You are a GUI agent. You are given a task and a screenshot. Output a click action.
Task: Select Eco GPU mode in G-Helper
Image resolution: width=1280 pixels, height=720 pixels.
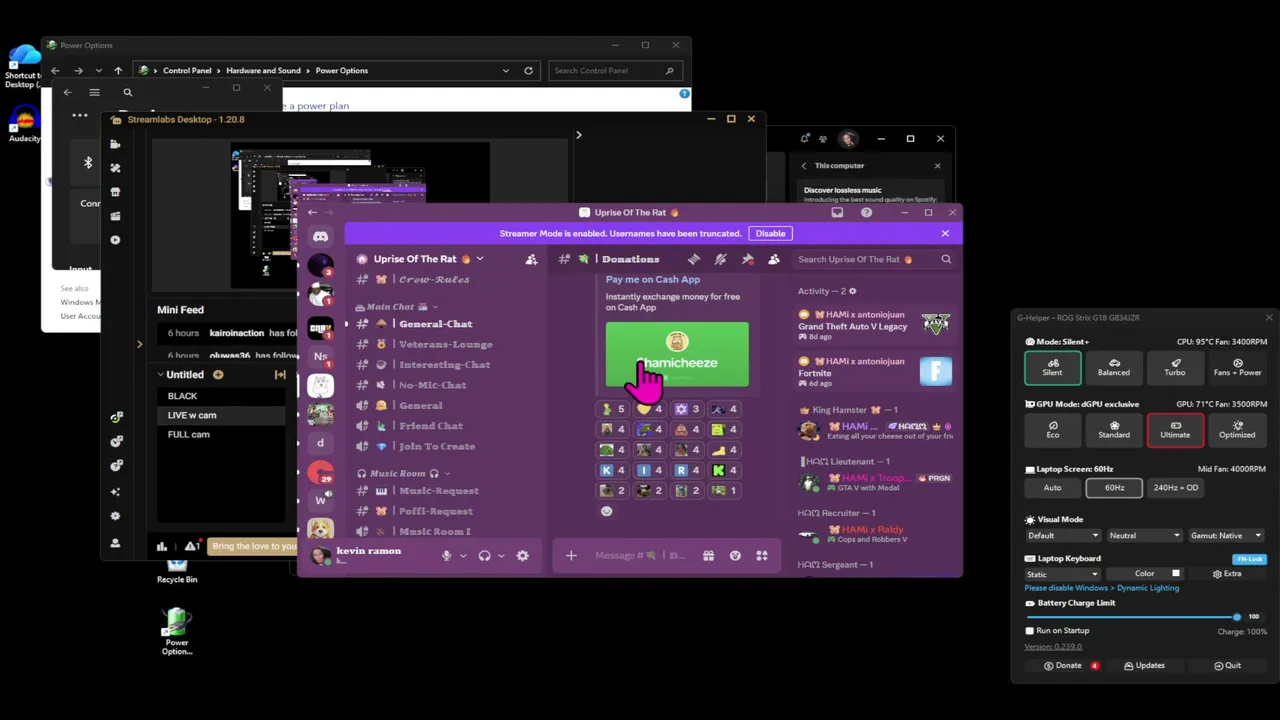click(x=1052, y=429)
